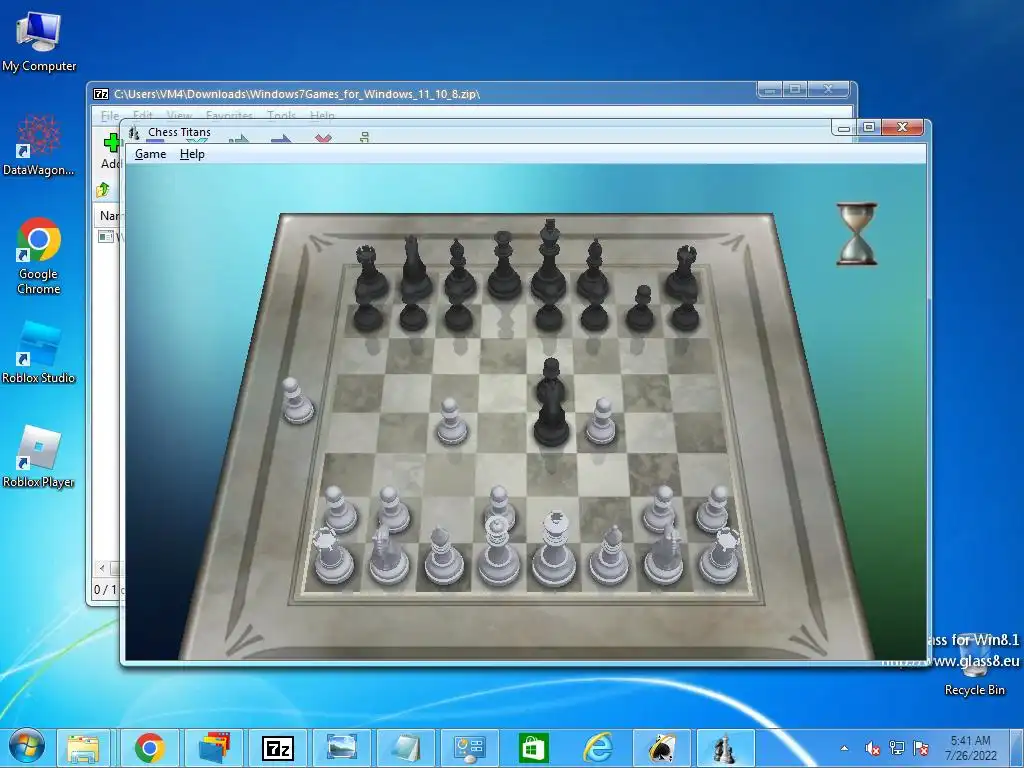Click the muted volume tray icon
The image size is (1024, 768).
[872, 748]
